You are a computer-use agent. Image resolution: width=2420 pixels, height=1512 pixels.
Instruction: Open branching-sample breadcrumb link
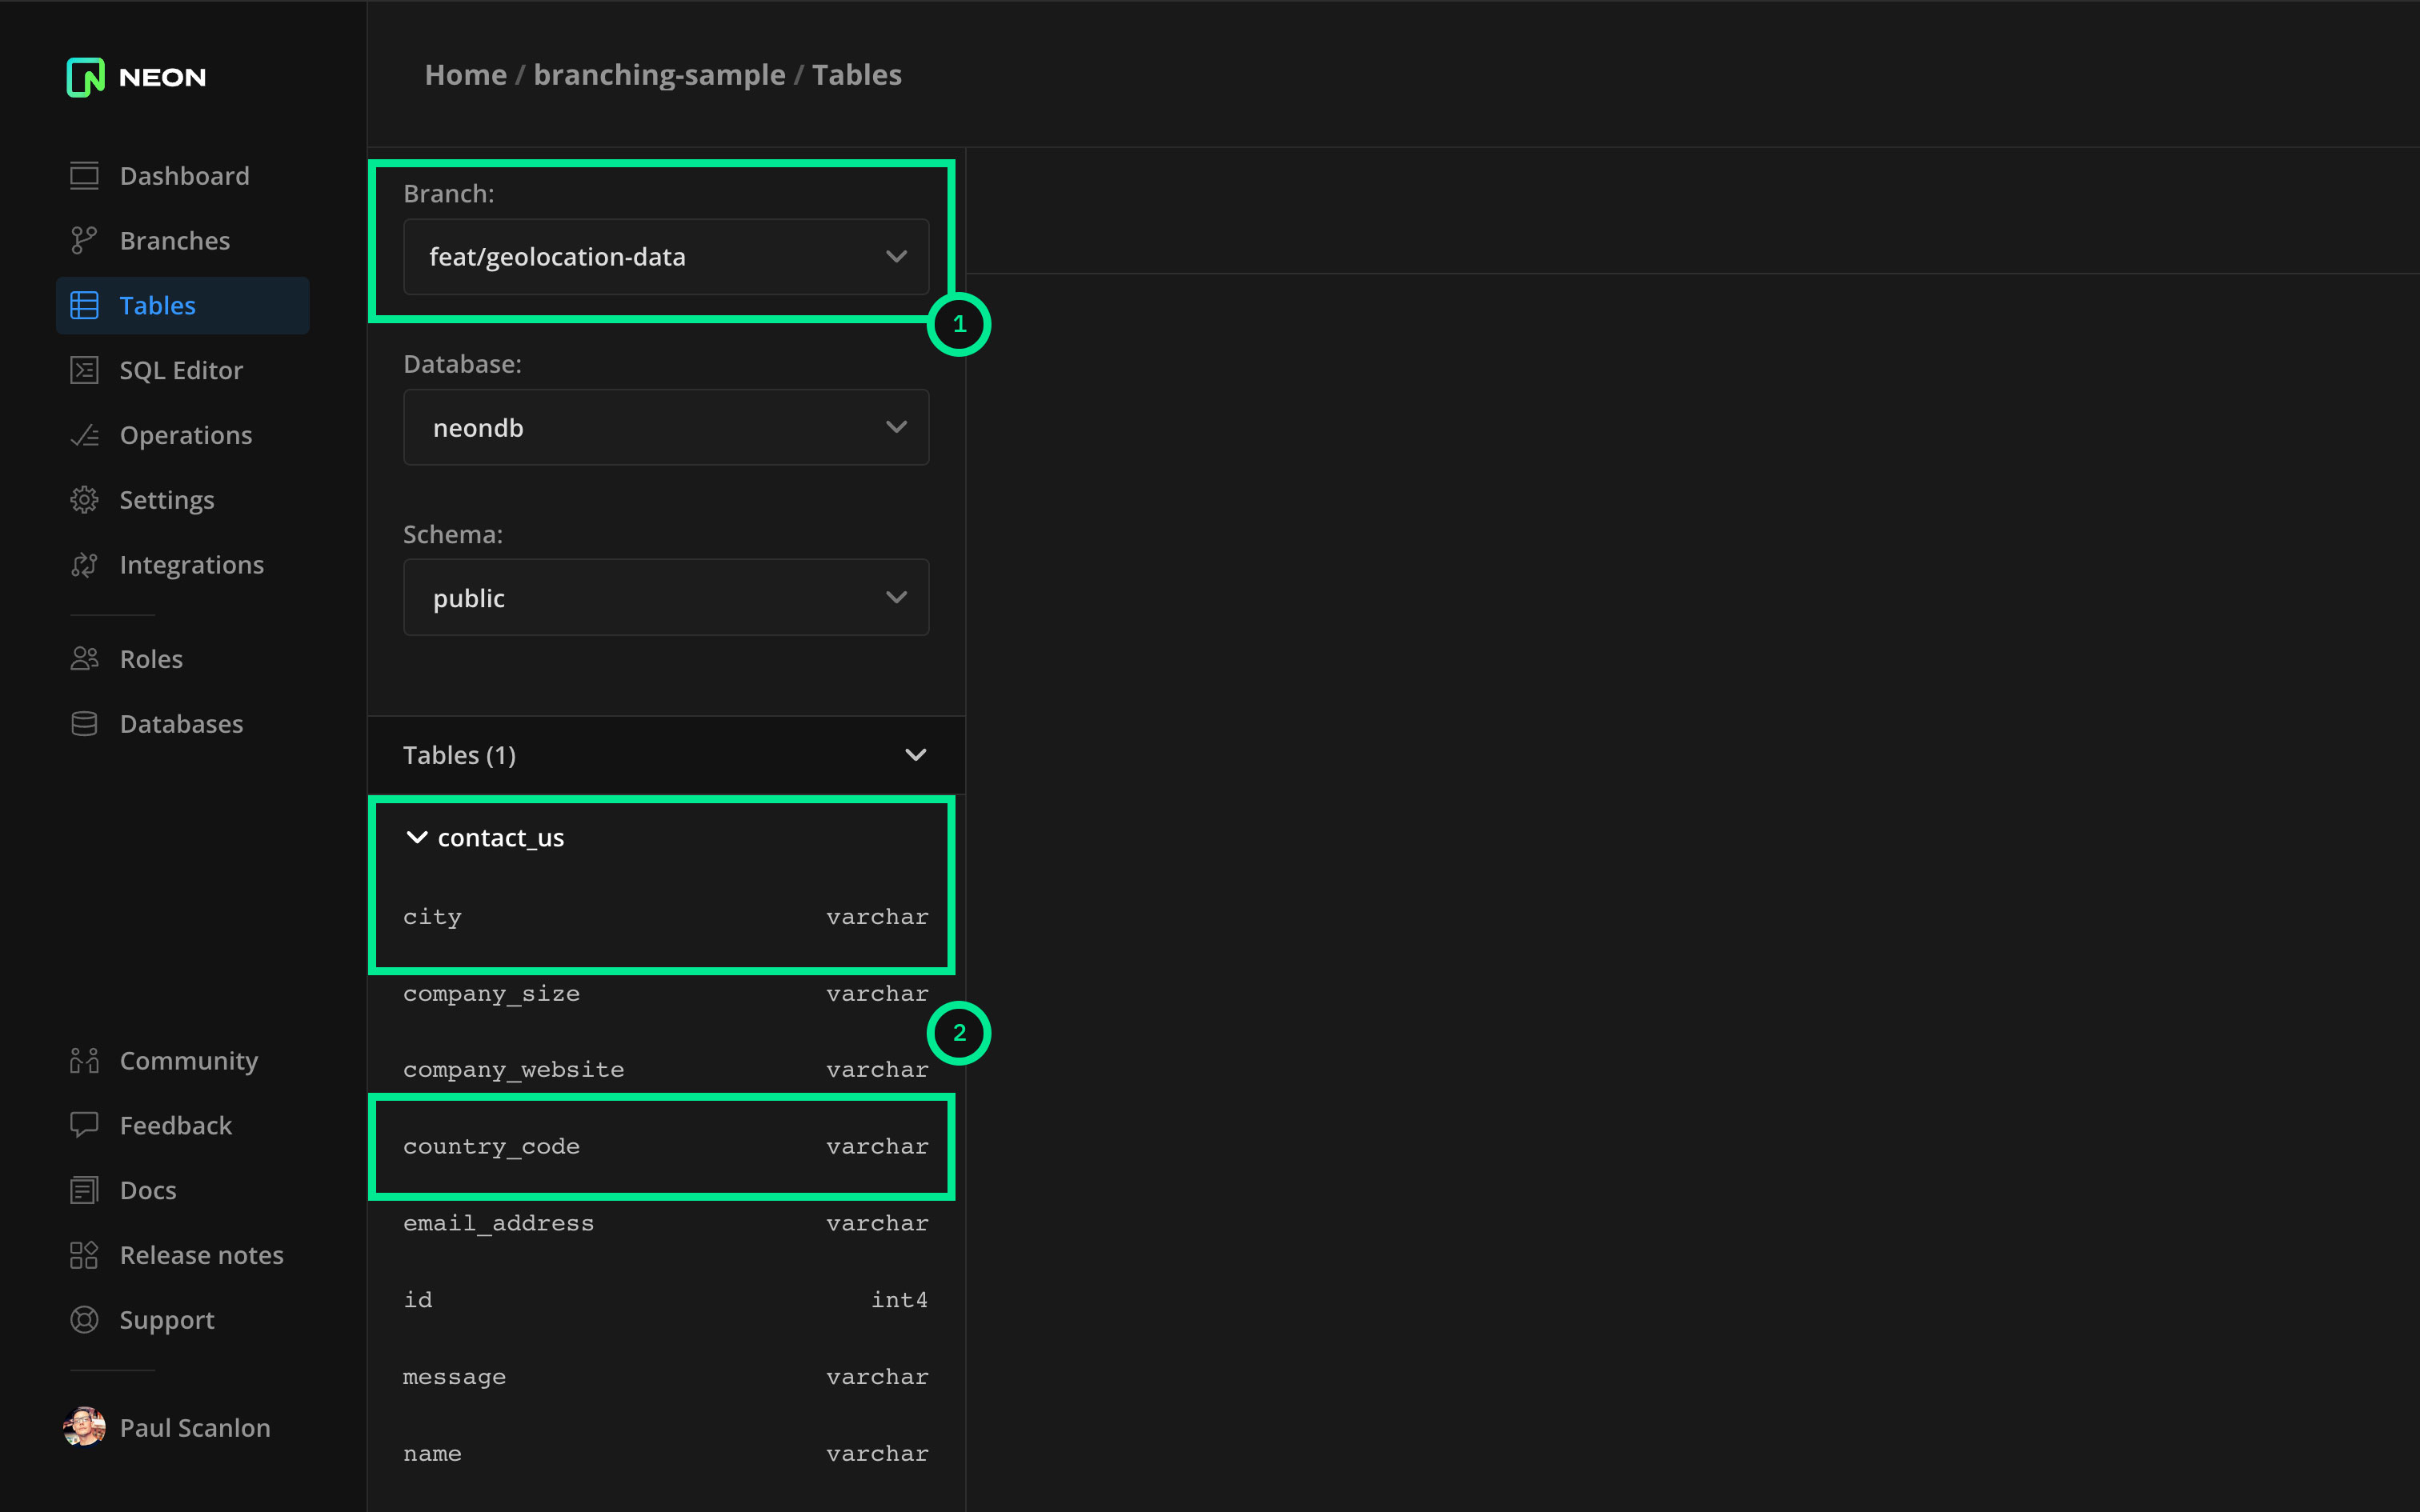point(659,75)
